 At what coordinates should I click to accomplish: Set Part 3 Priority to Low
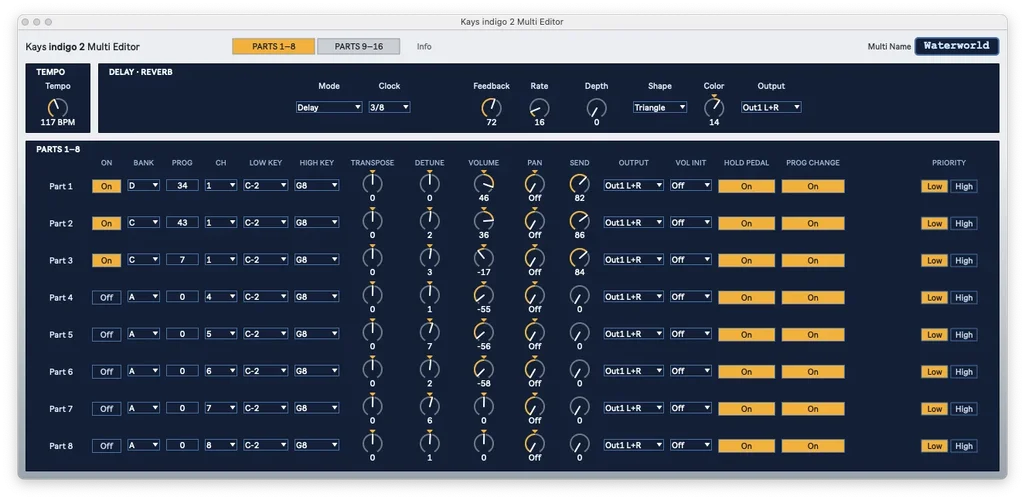[x=935, y=260]
